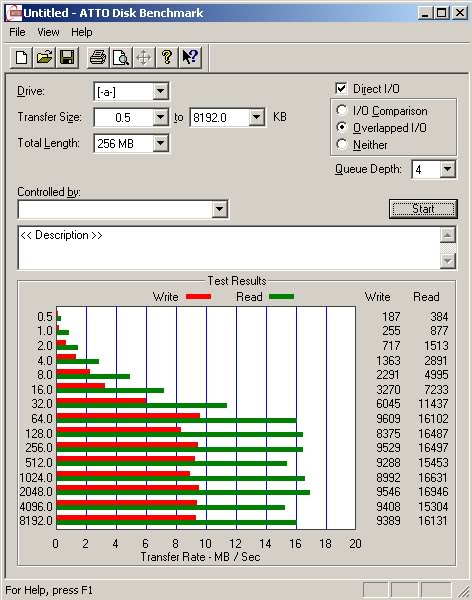This screenshot has width=472, height=600.
Task: Click the read value 16131 in last row
Action: tap(433, 521)
